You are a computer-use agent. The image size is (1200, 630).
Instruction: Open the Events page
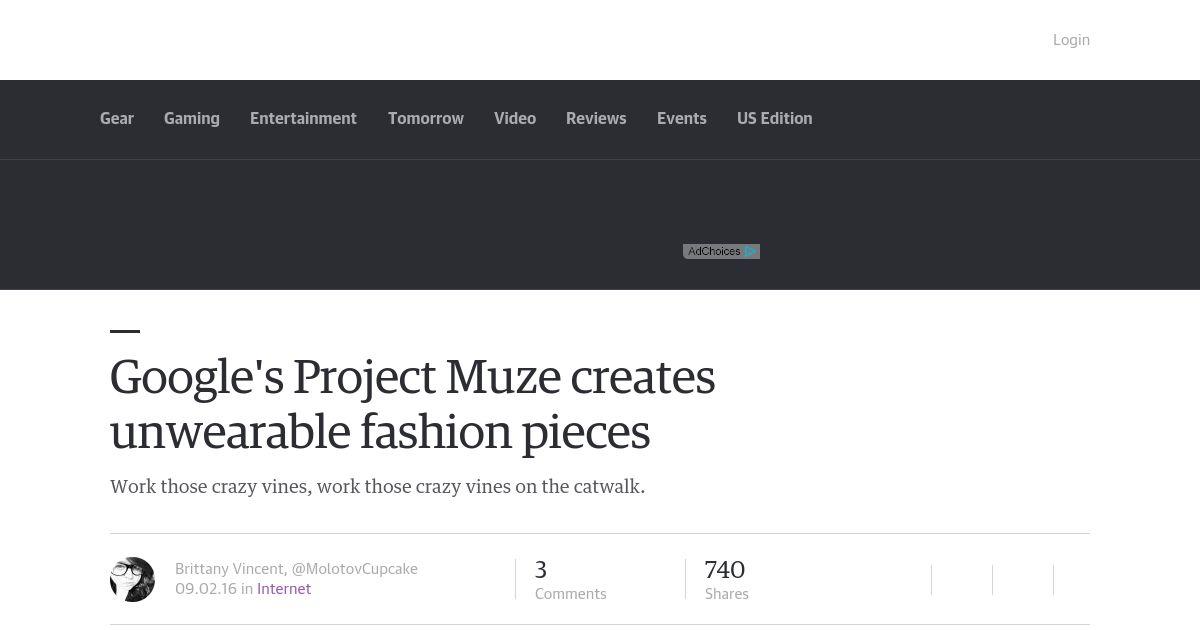click(x=682, y=118)
